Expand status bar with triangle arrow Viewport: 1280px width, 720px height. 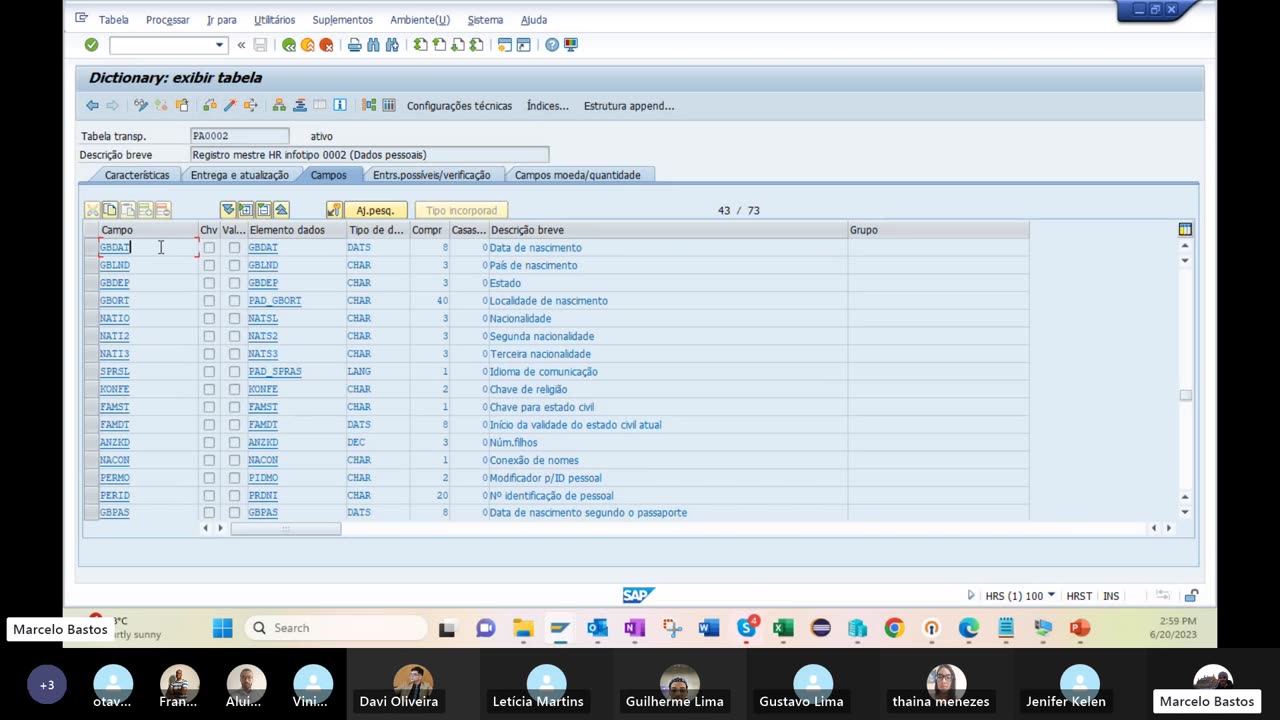pyautogui.click(x=970, y=596)
